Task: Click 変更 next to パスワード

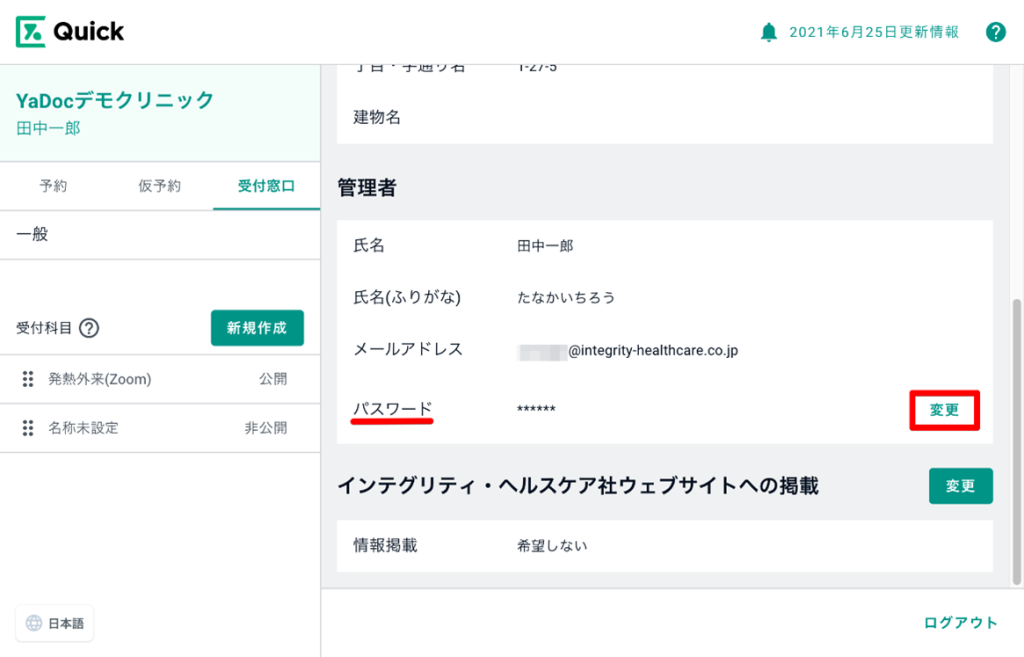Action: click(944, 410)
